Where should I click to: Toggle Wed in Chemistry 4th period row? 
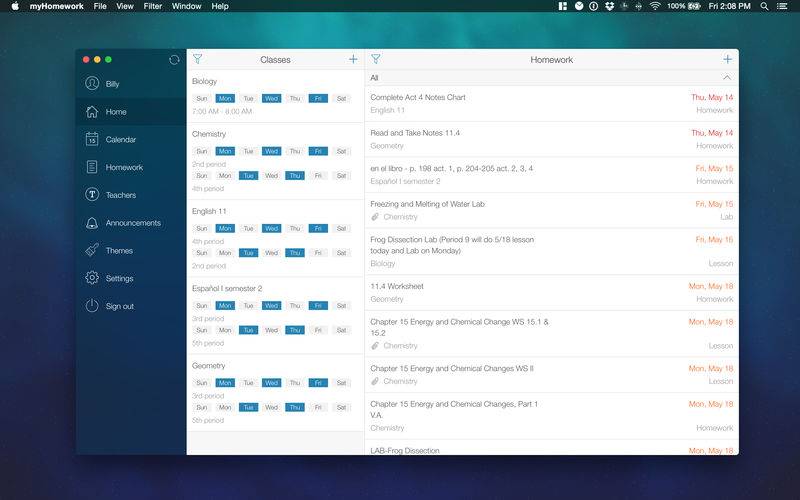click(x=271, y=176)
